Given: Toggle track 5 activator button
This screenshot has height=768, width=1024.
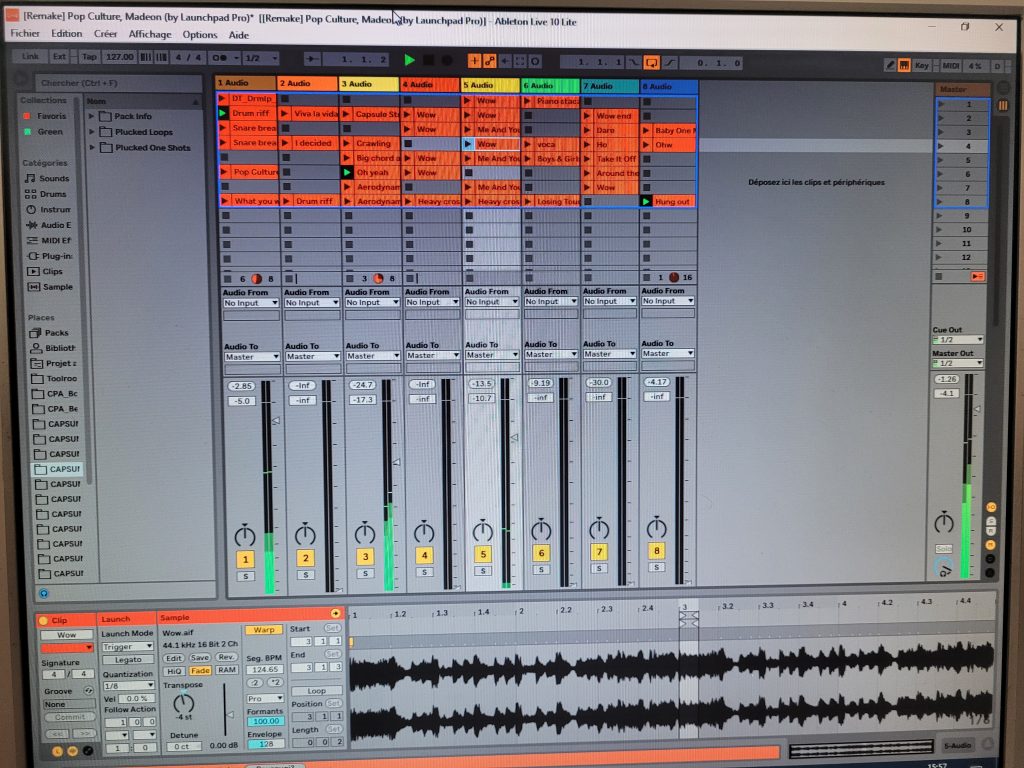Looking at the screenshot, I should point(483,554).
